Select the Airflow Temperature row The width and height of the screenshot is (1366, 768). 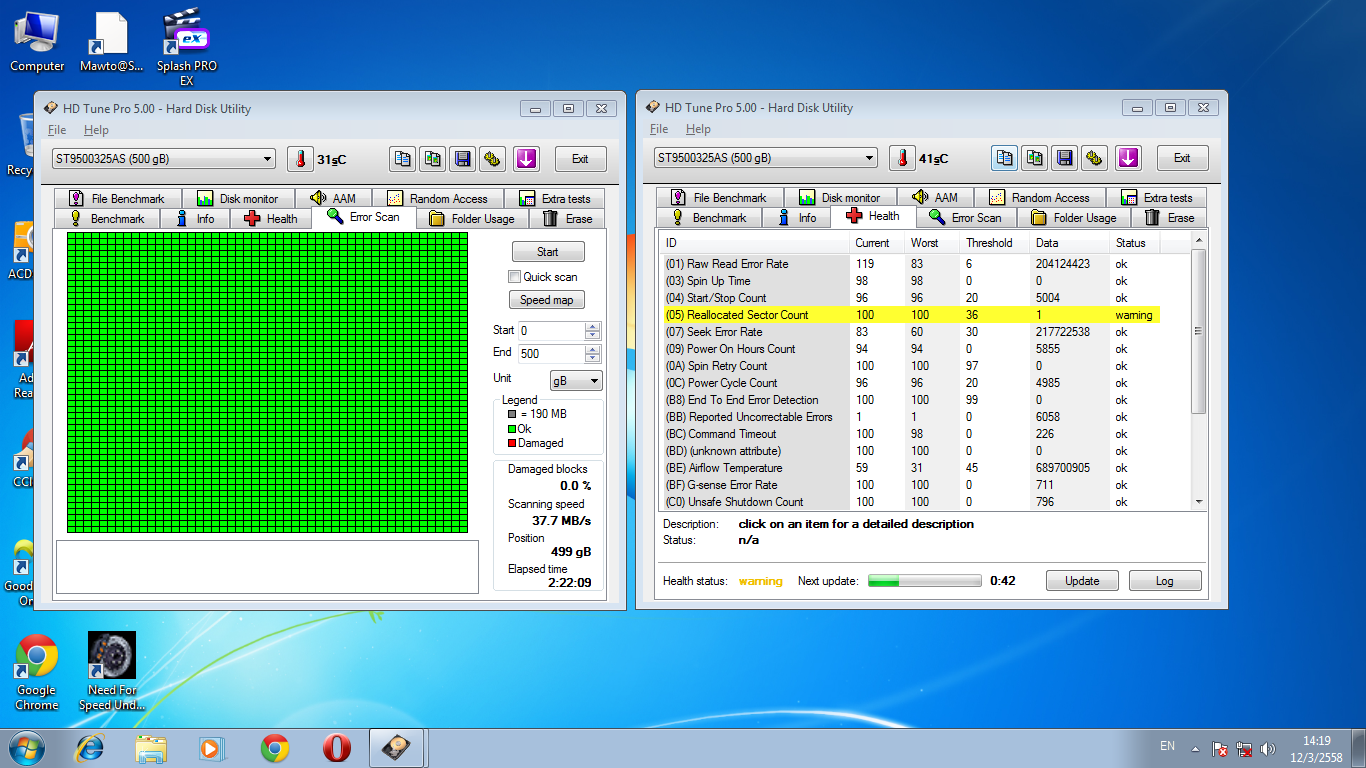click(x=911, y=468)
